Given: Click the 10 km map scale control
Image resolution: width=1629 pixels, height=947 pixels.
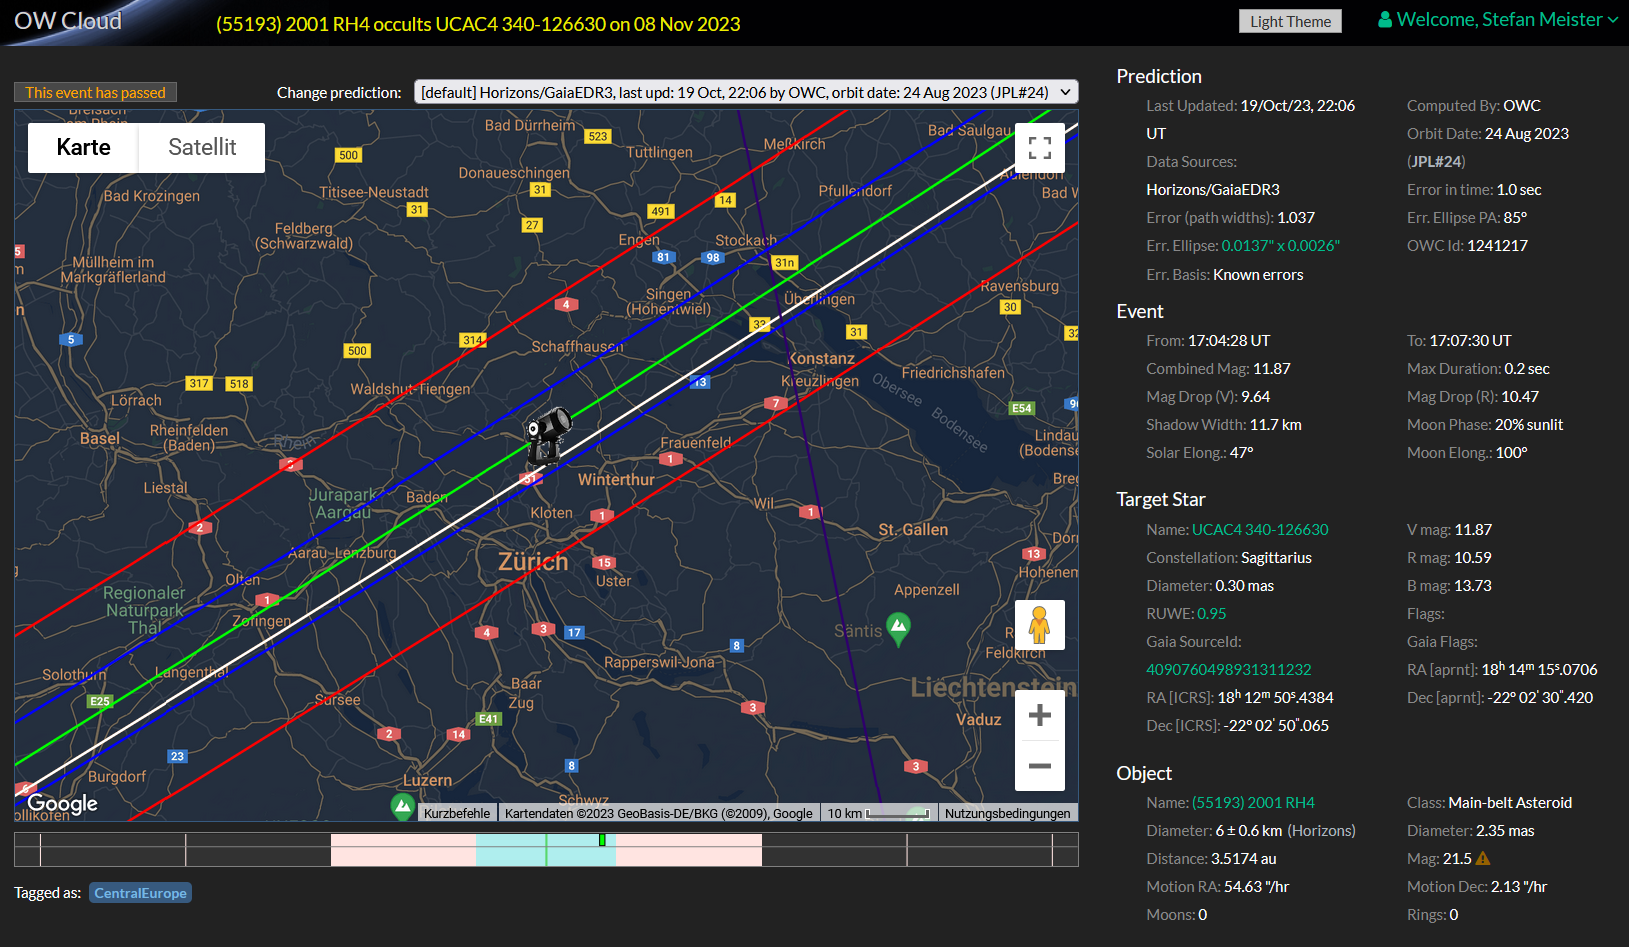Looking at the screenshot, I should [x=878, y=813].
